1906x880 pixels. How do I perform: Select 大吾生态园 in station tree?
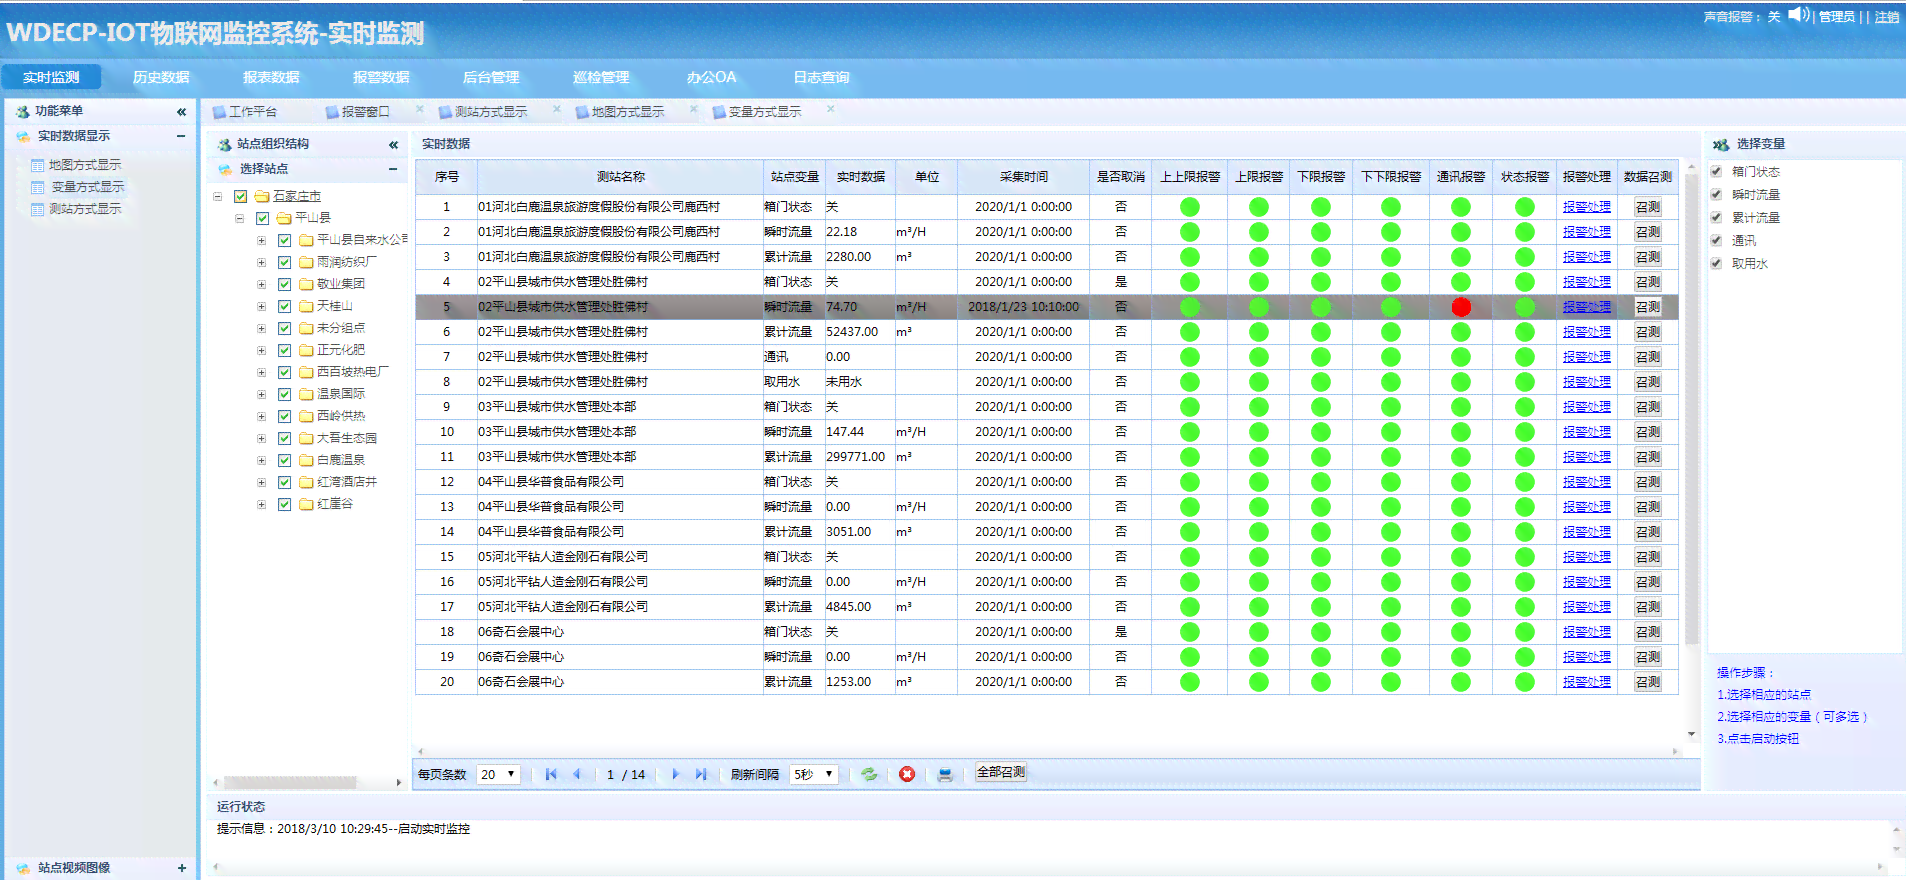346,438
